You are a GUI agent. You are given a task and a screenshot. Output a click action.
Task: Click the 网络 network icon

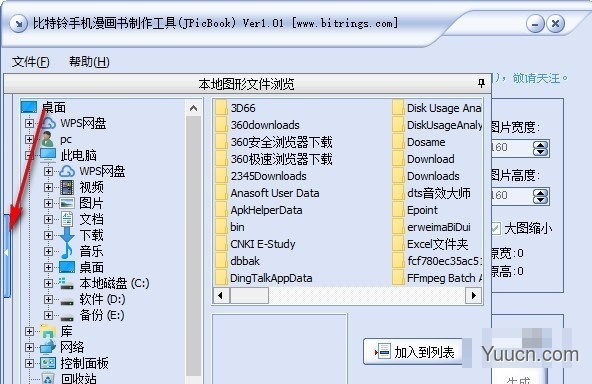coord(48,347)
